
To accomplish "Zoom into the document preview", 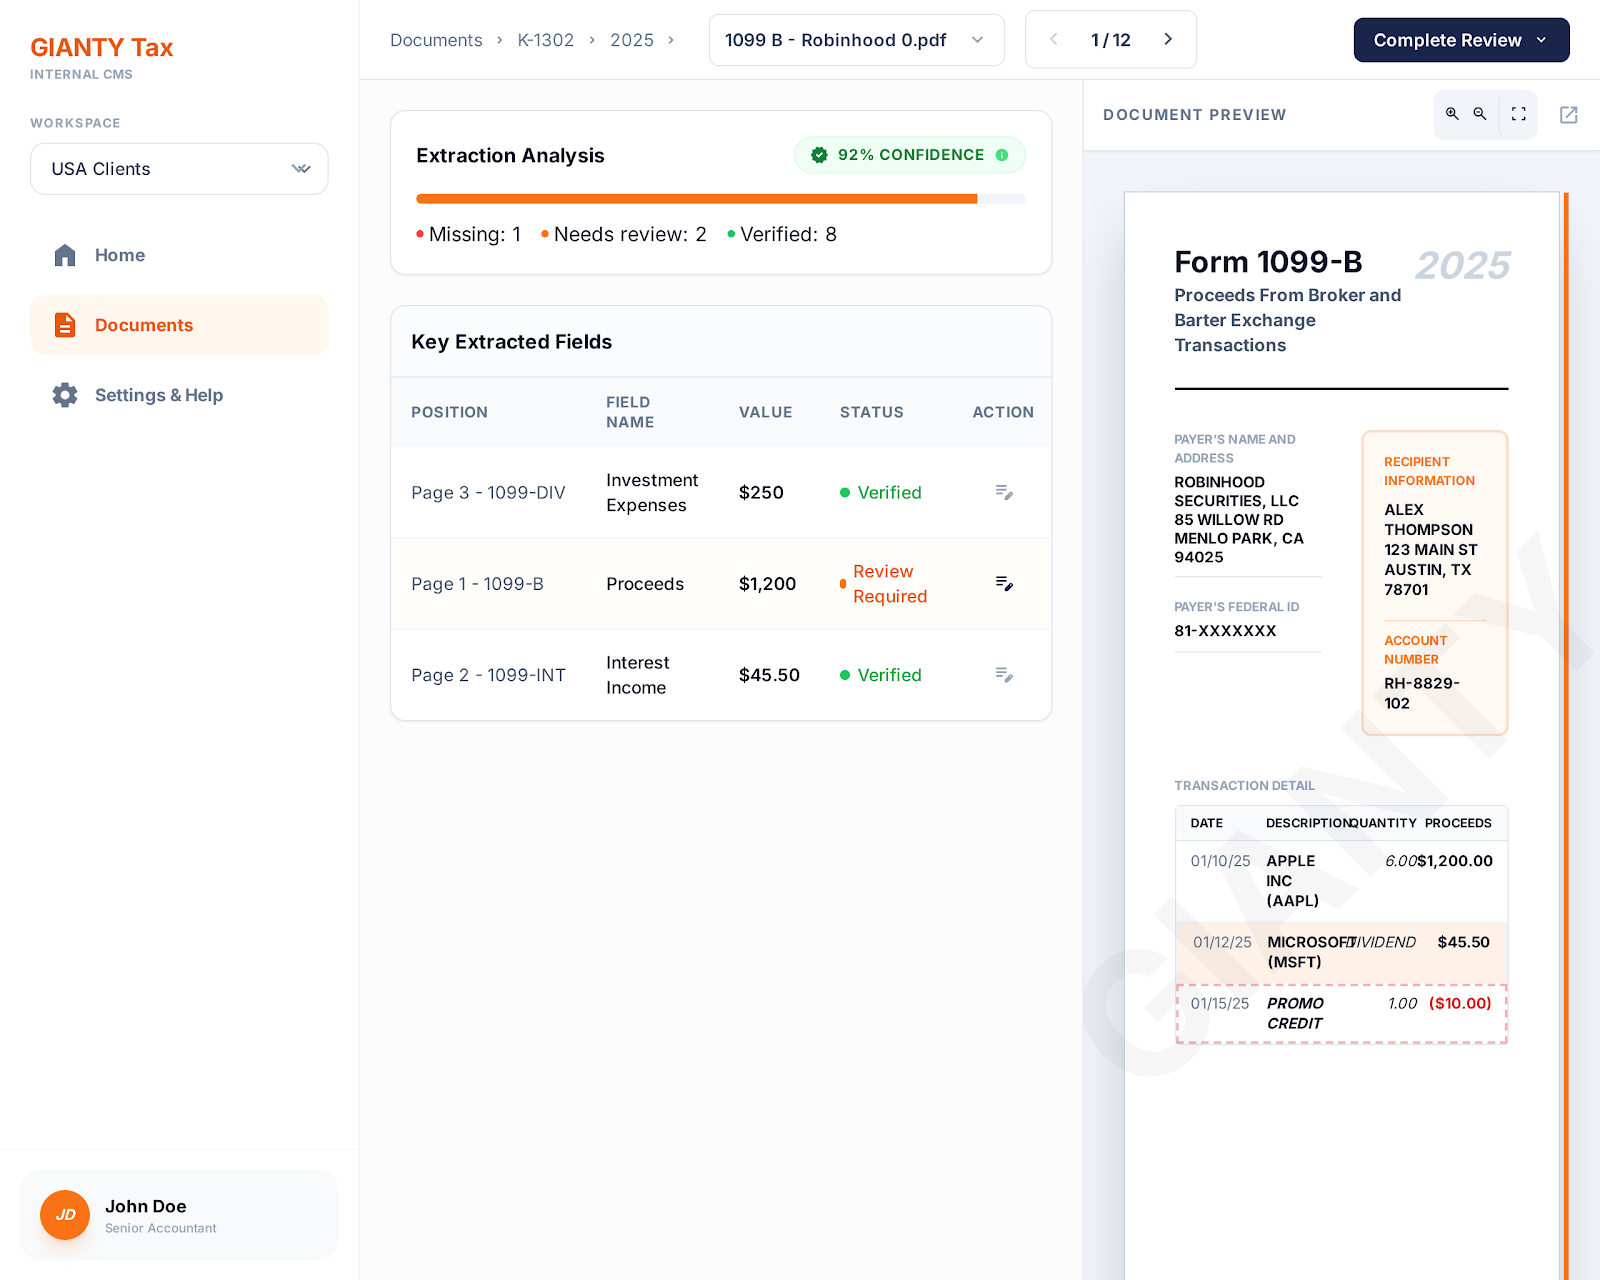I will click(1452, 114).
